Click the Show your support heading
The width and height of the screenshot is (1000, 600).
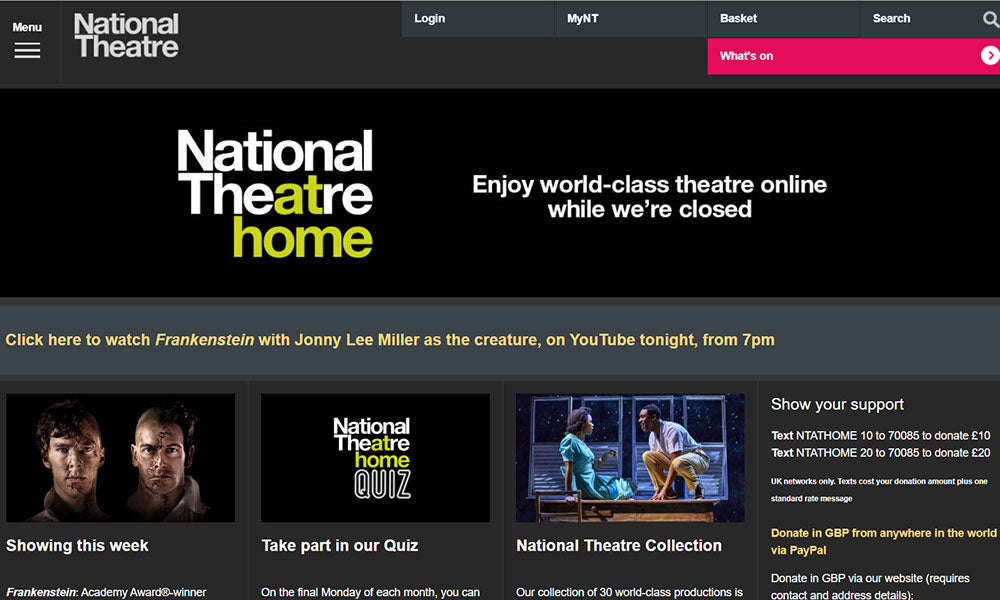pos(837,404)
